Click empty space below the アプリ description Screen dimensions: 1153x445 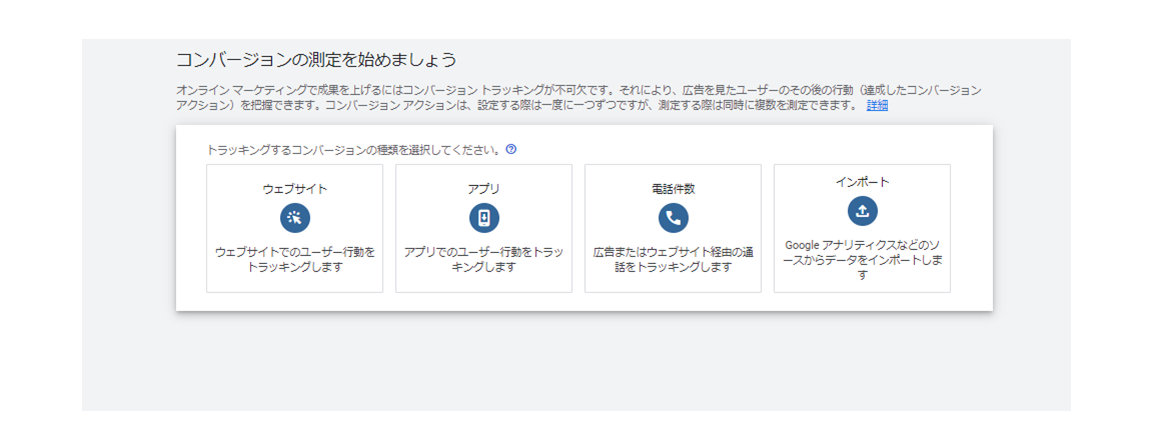[484, 283]
